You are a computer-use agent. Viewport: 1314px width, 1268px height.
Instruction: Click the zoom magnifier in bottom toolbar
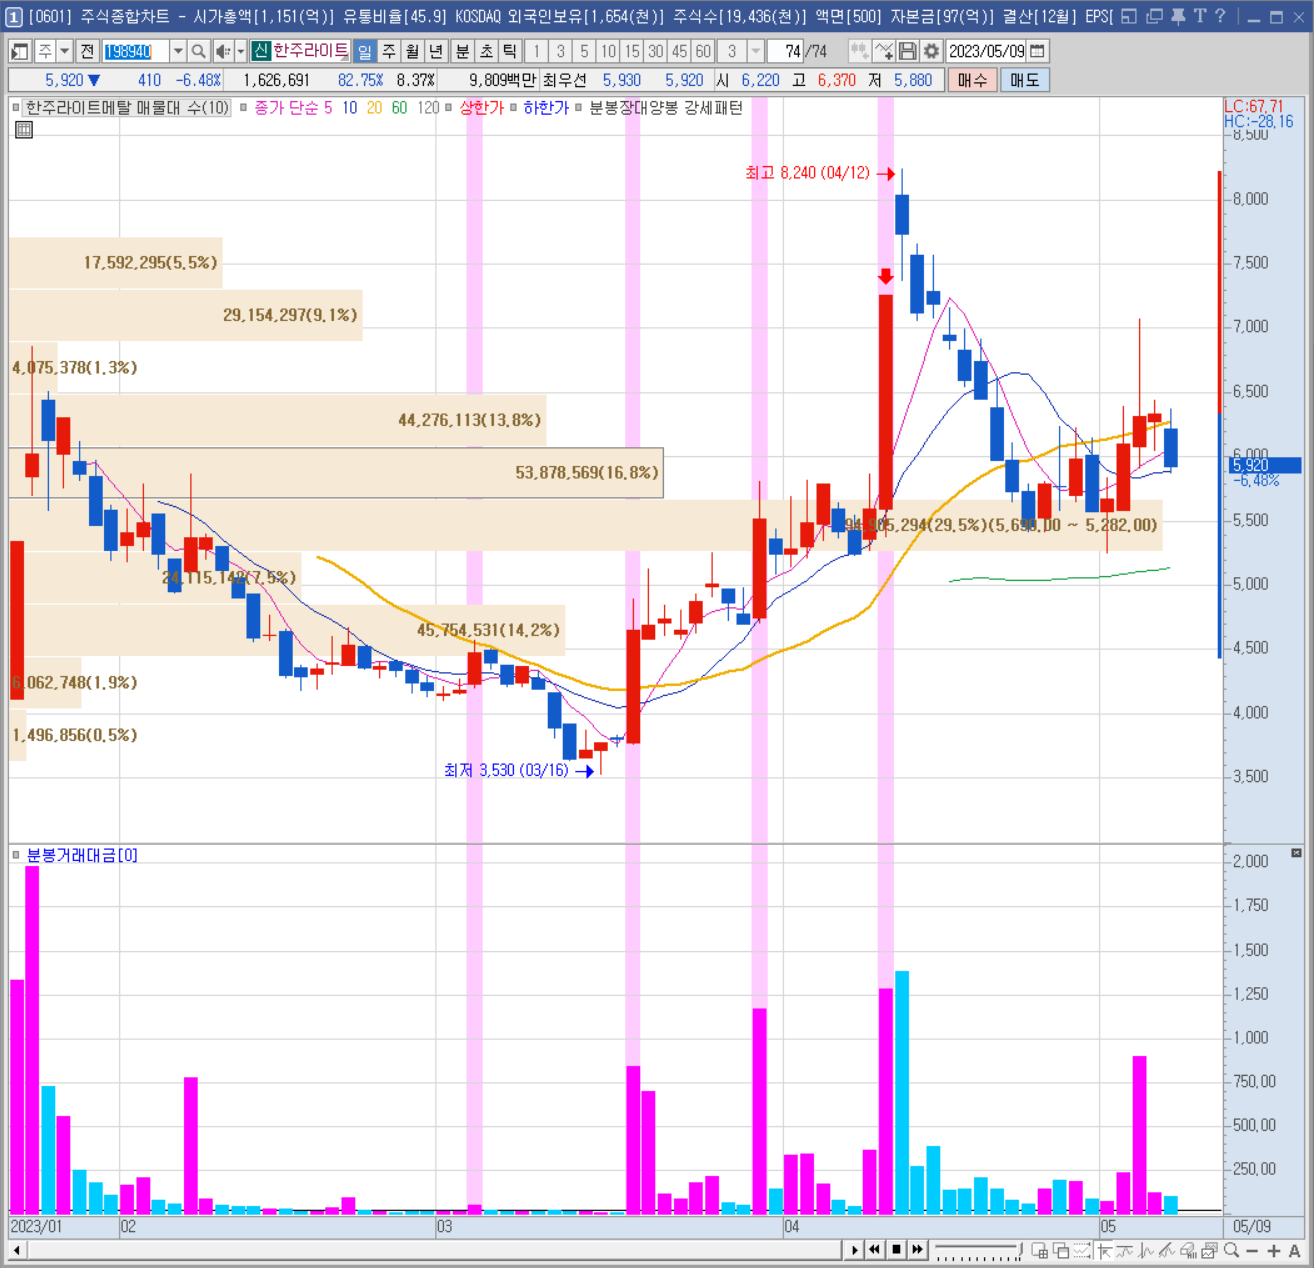click(1232, 1250)
